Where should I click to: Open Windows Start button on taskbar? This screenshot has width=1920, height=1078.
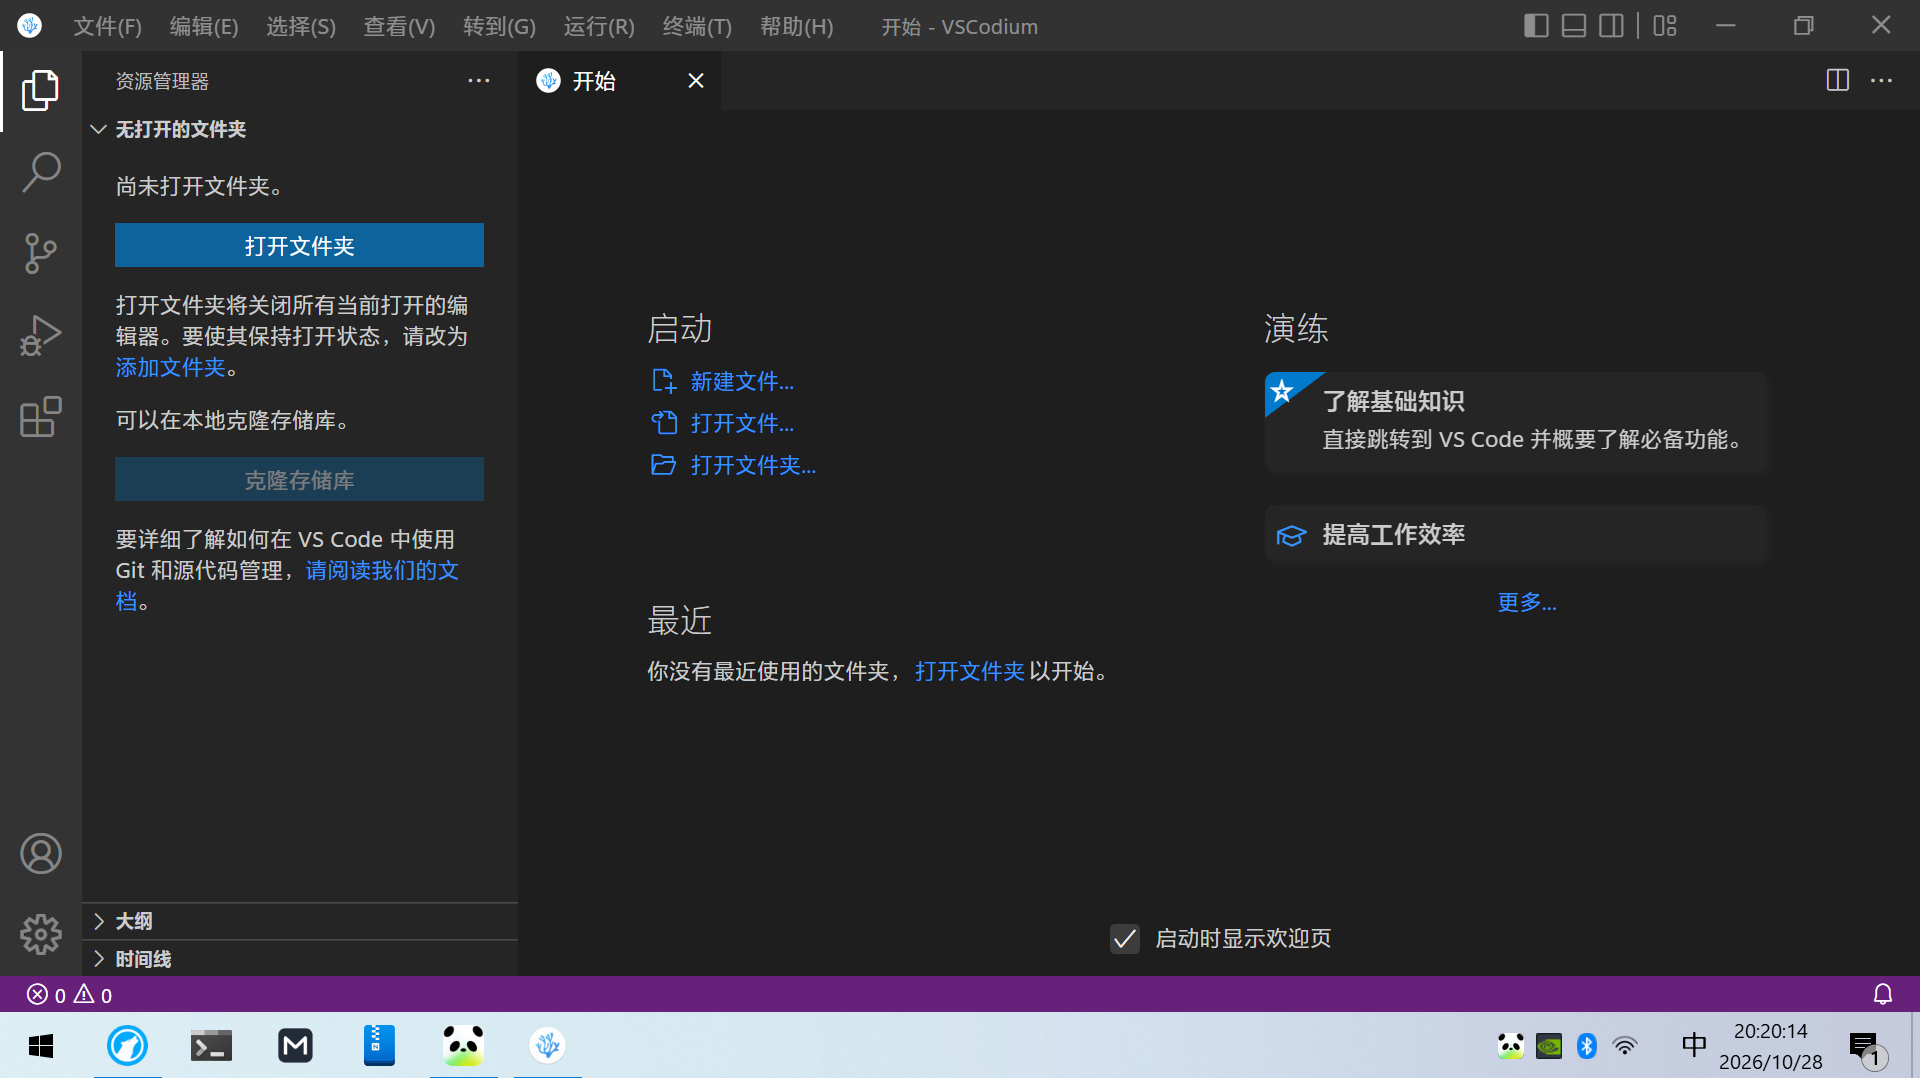[41, 1045]
